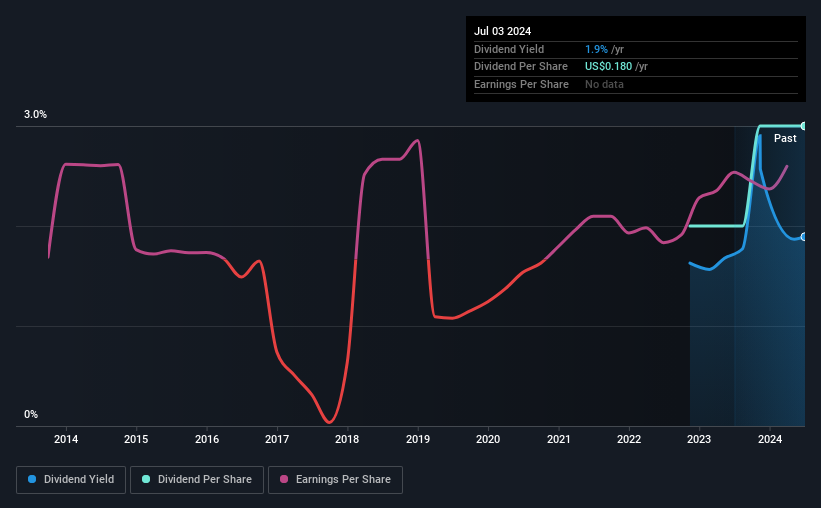Select the 2021 label on the timeline axis
The height and width of the screenshot is (508, 821).
(559, 439)
